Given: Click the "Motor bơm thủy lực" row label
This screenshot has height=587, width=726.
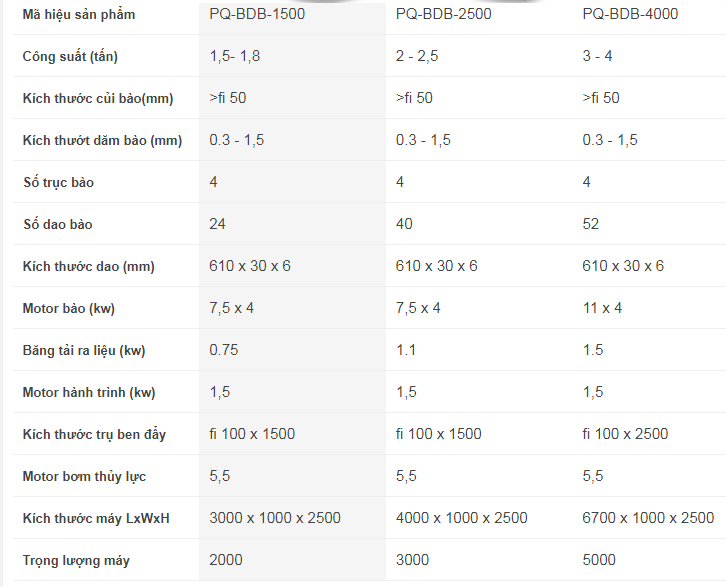Looking at the screenshot, I should point(85,477).
